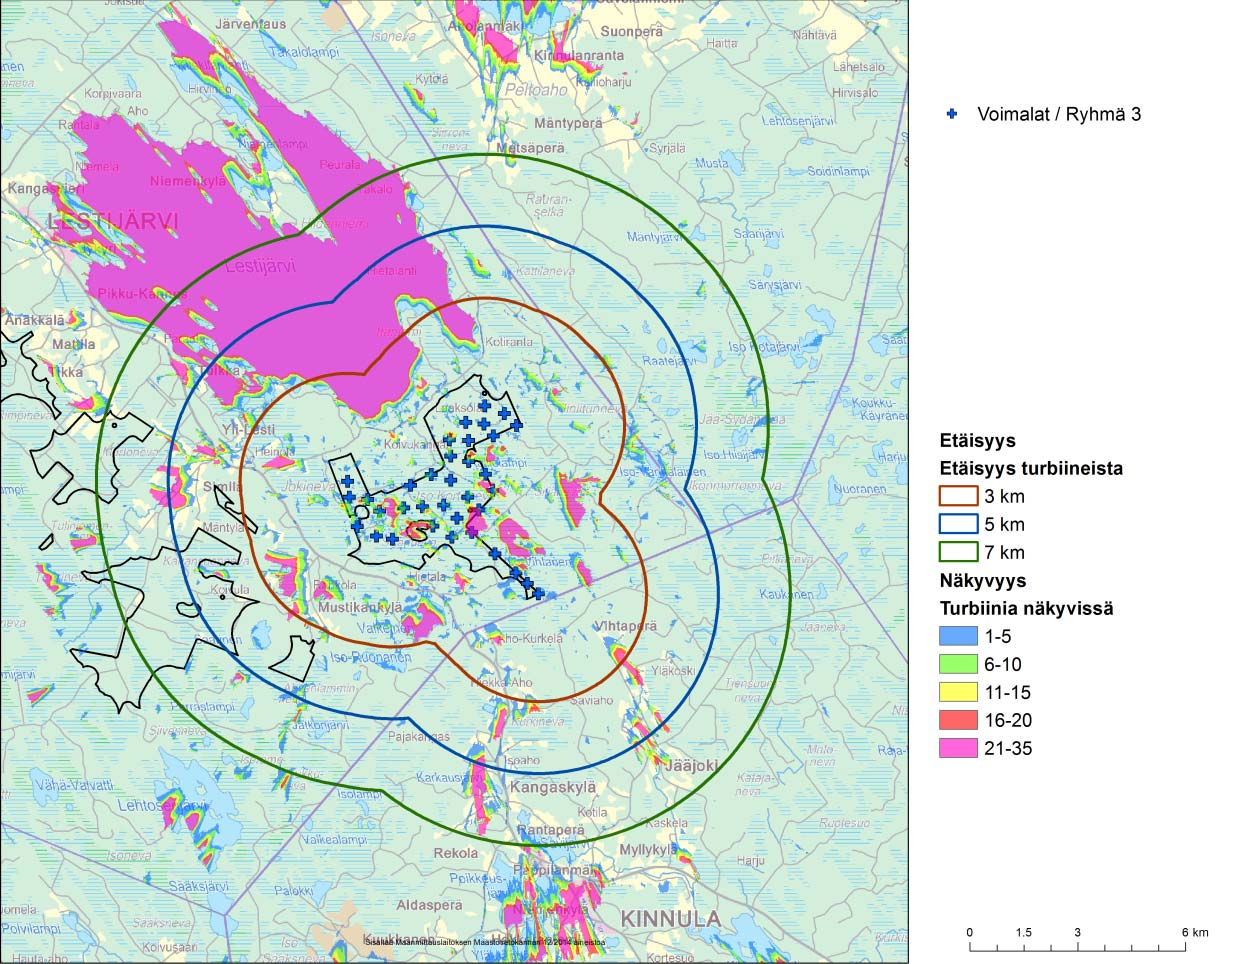Click the Voimalat / Ryhmä 3 legend label

(1059, 114)
